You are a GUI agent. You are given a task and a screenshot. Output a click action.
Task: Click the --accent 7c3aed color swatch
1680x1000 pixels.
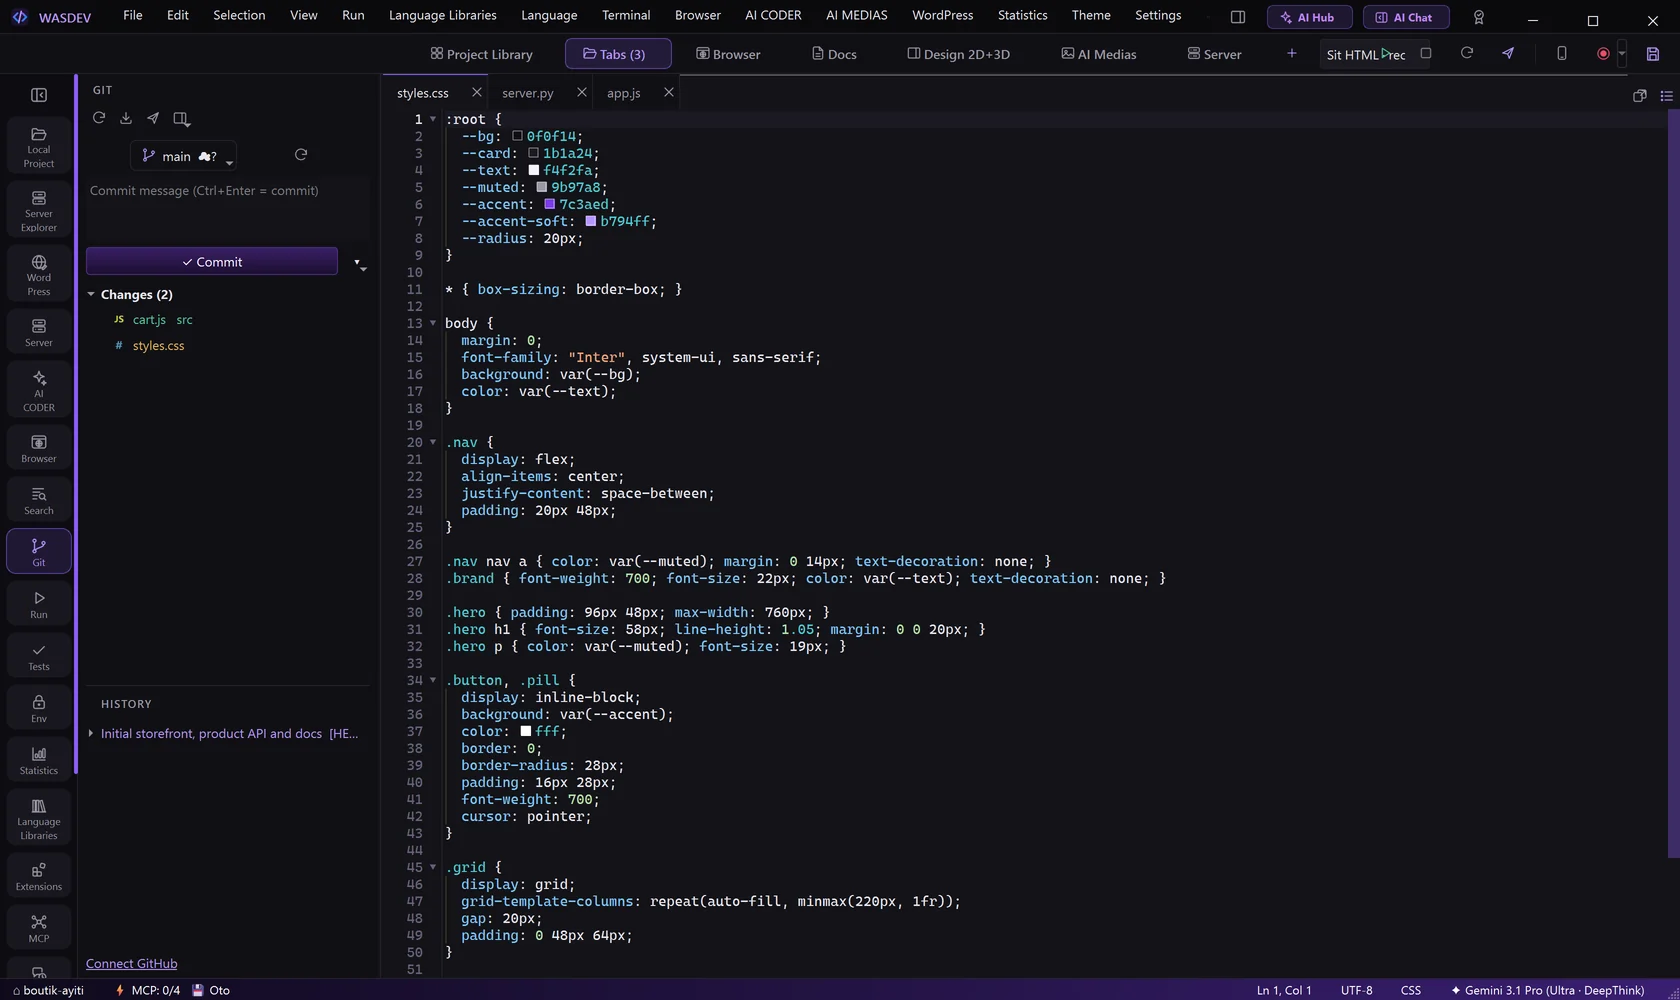point(549,204)
